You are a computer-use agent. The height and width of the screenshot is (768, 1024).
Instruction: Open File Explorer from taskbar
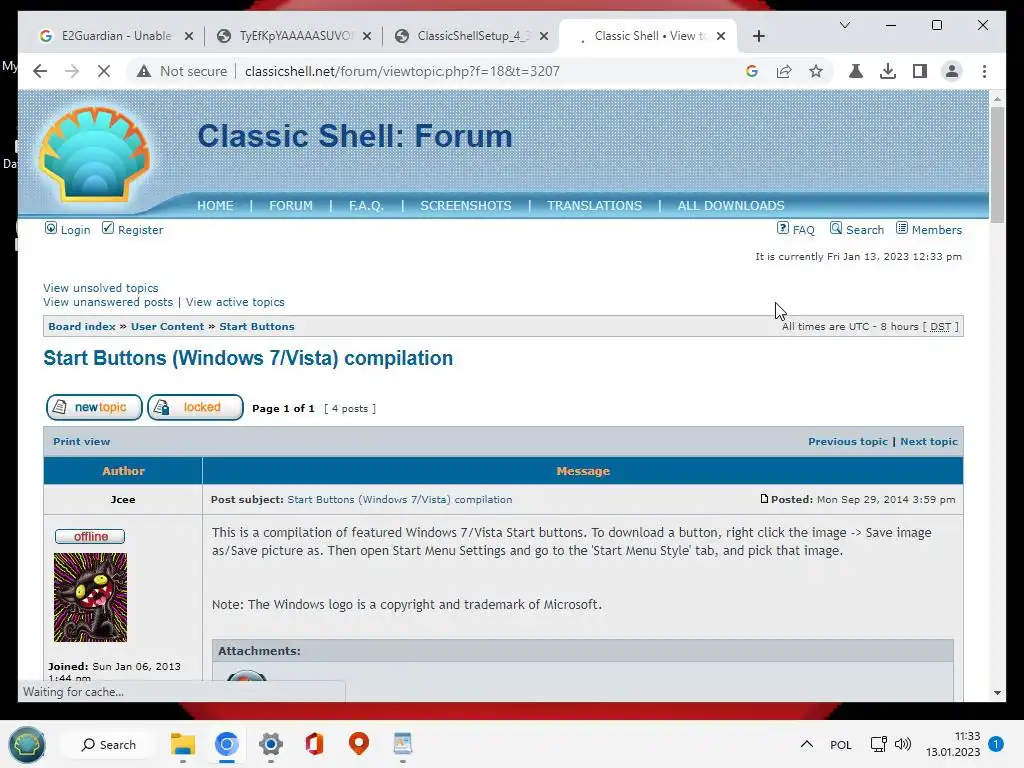[x=183, y=744]
